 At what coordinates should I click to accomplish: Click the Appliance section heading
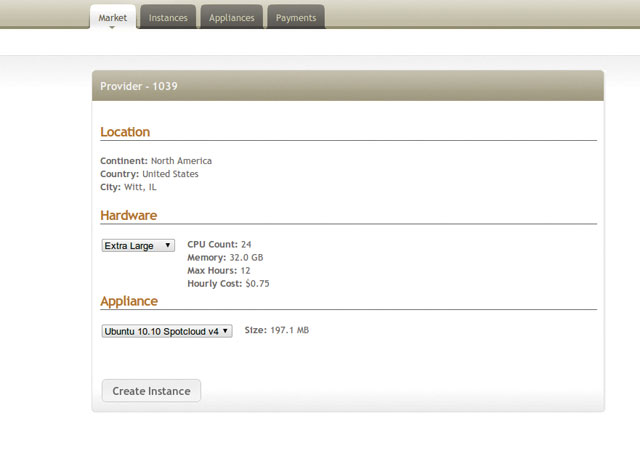[129, 301]
